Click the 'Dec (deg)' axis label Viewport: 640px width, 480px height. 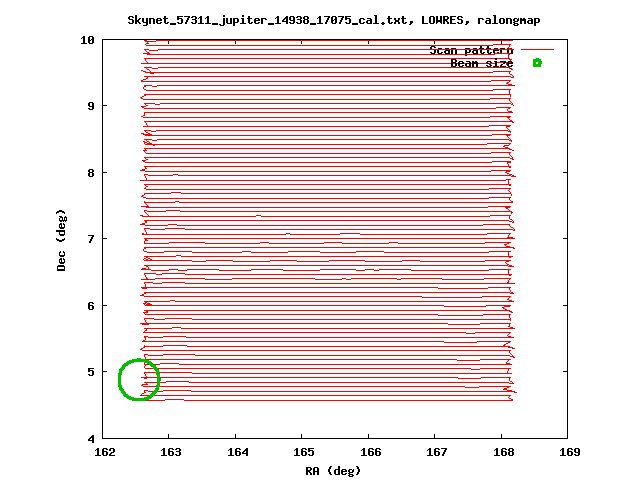click(61, 240)
